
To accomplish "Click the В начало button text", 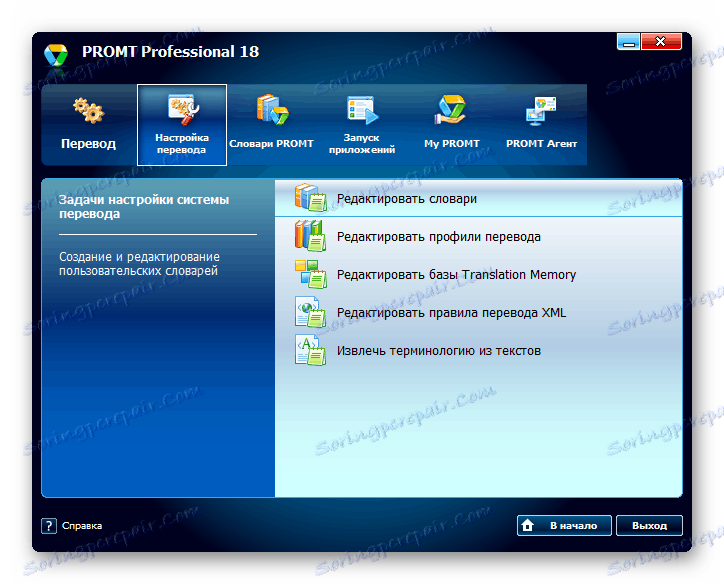I will click(573, 525).
